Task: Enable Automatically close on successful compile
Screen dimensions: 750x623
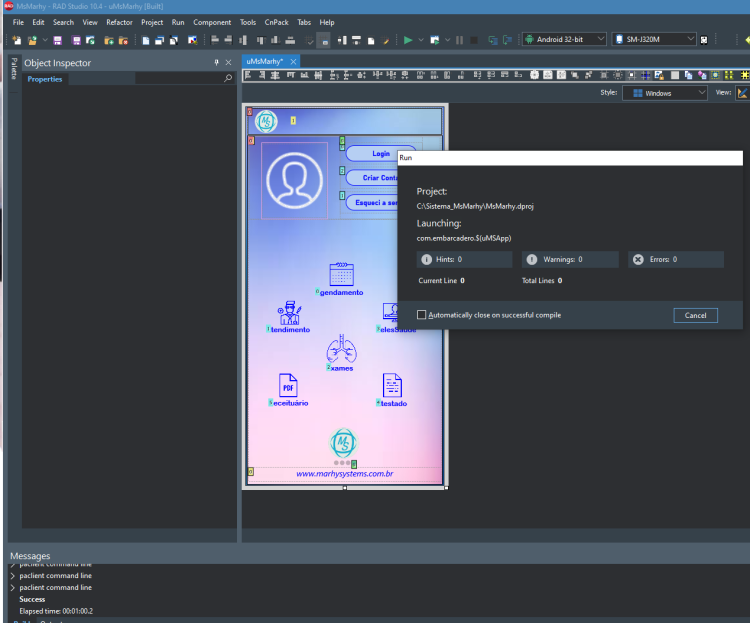Action: [421, 315]
